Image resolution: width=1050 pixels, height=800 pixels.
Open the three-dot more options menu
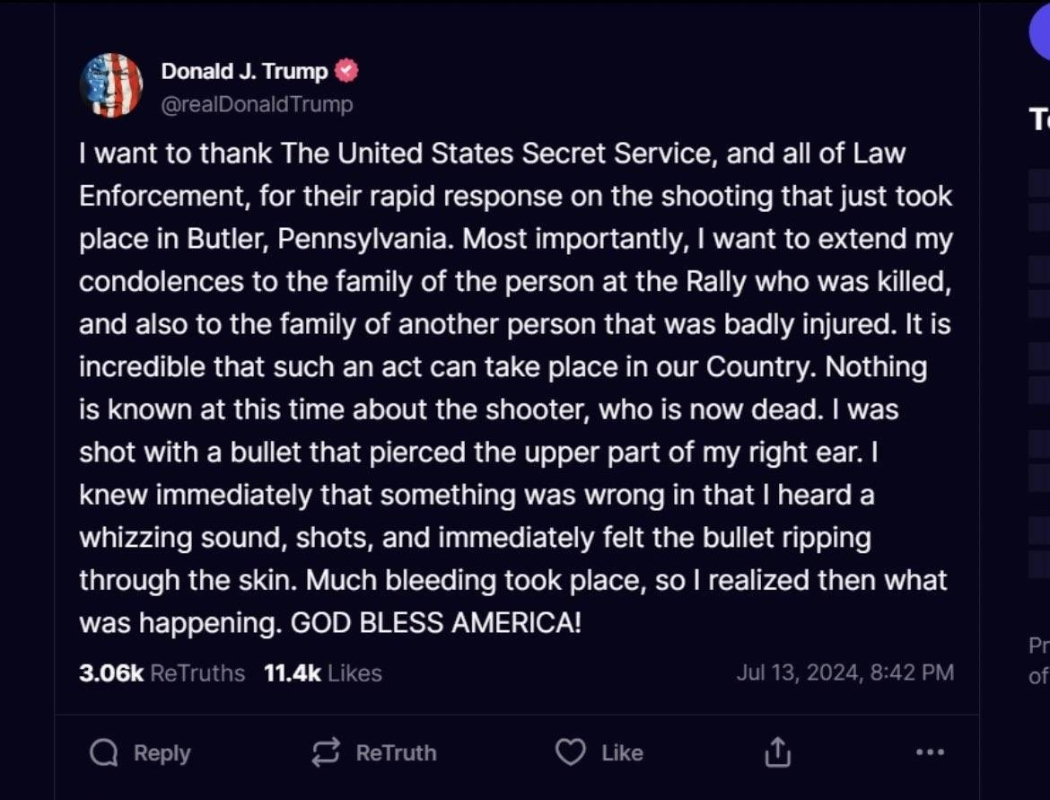pos(929,753)
